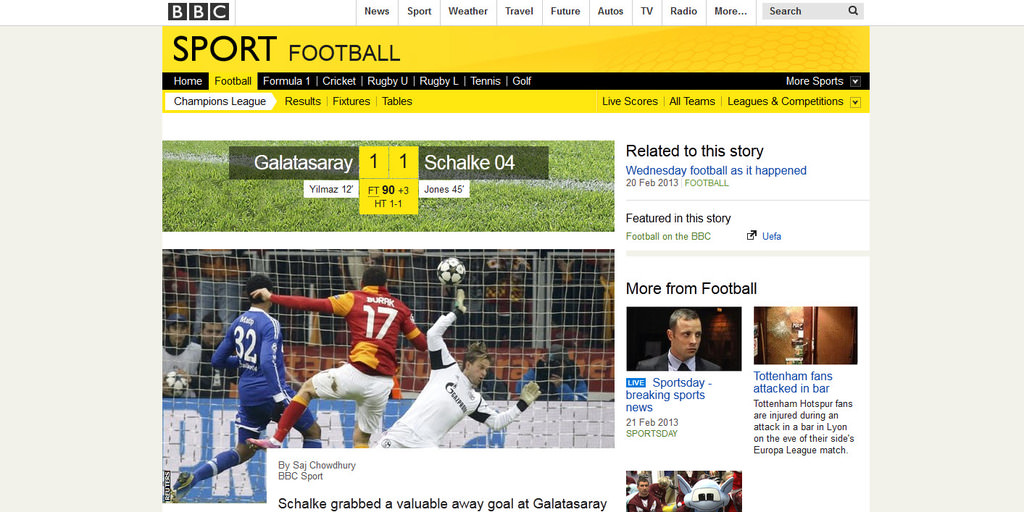1024x512 pixels.
Task: Click the Leagues & Competitions label
Action: (x=786, y=101)
